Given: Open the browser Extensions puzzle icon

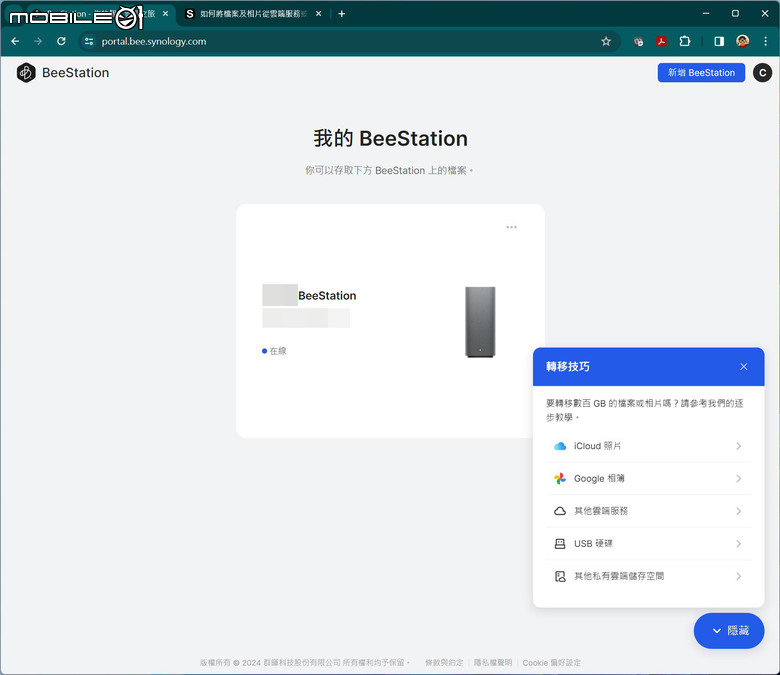Looking at the screenshot, I should tap(685, 41).
